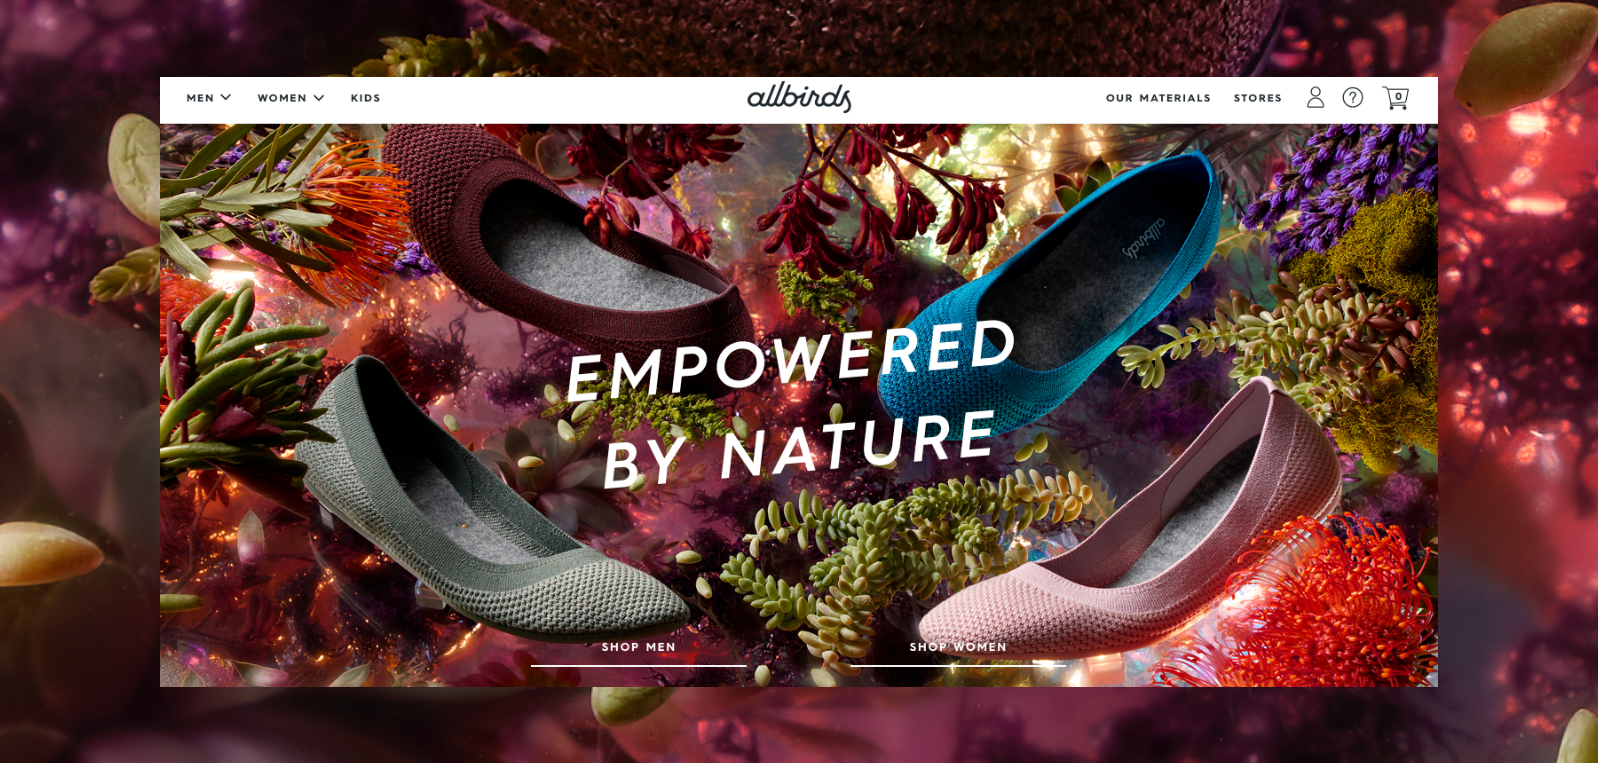
Task: Open the account profile icon
Action: (x=1315, y=97)
